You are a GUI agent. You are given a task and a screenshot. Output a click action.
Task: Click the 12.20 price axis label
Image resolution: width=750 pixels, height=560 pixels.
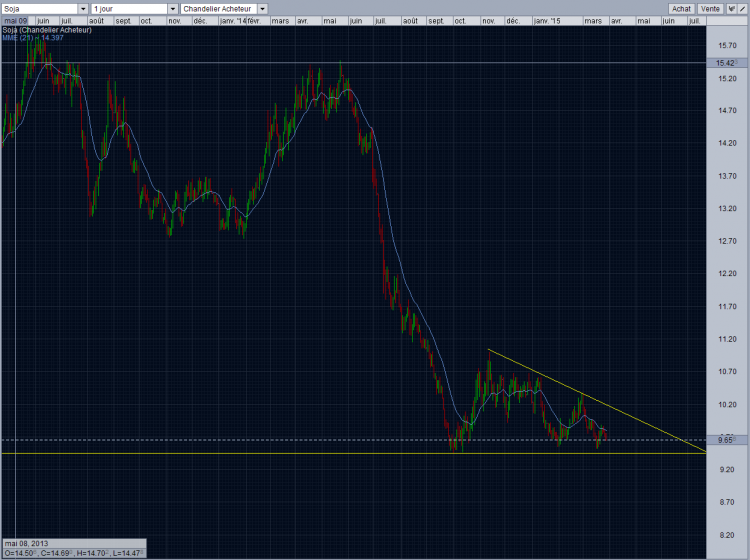pyautogui.click(x=727, y=274)
